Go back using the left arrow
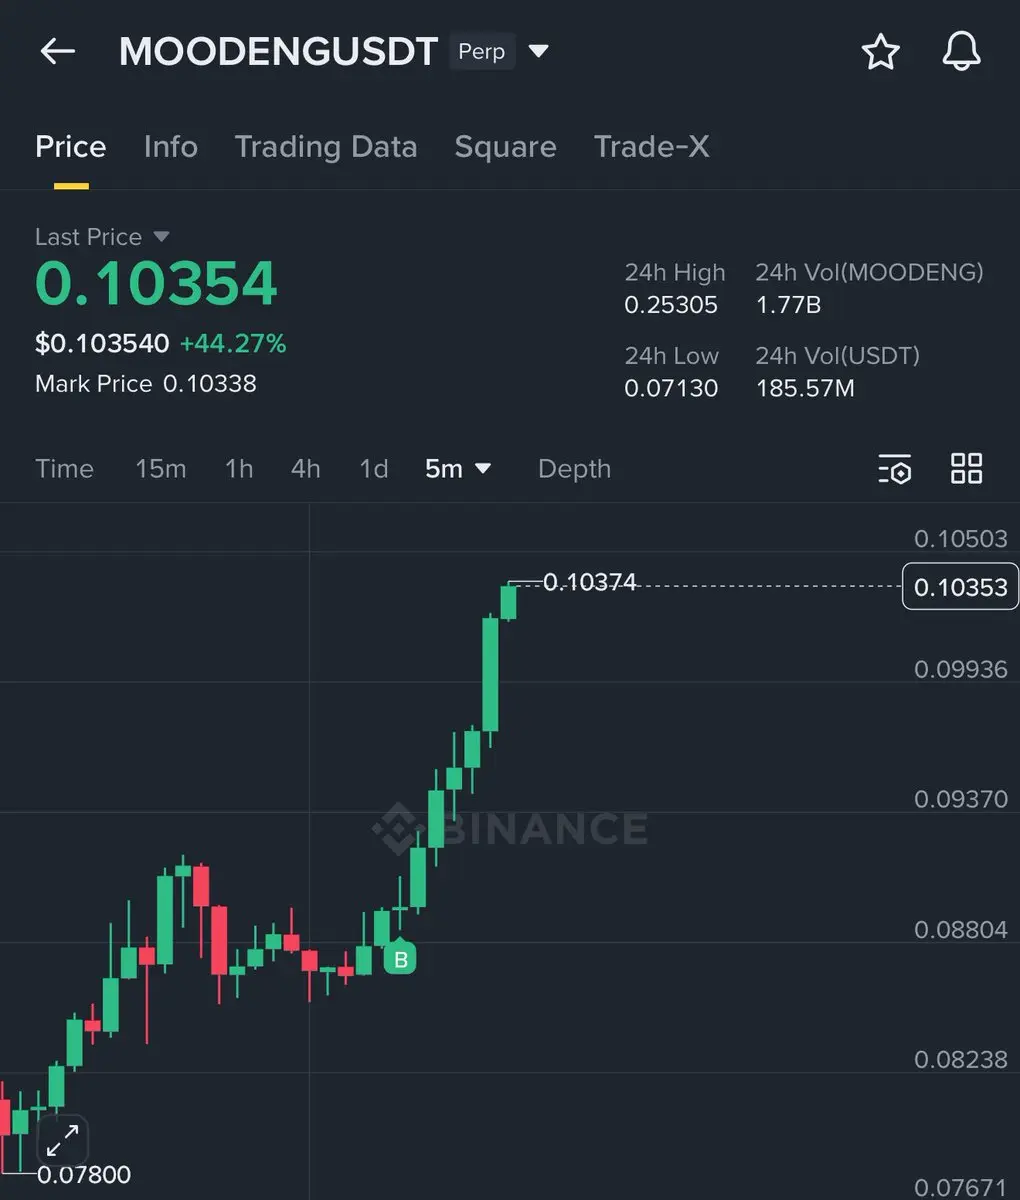 (58, 52)
